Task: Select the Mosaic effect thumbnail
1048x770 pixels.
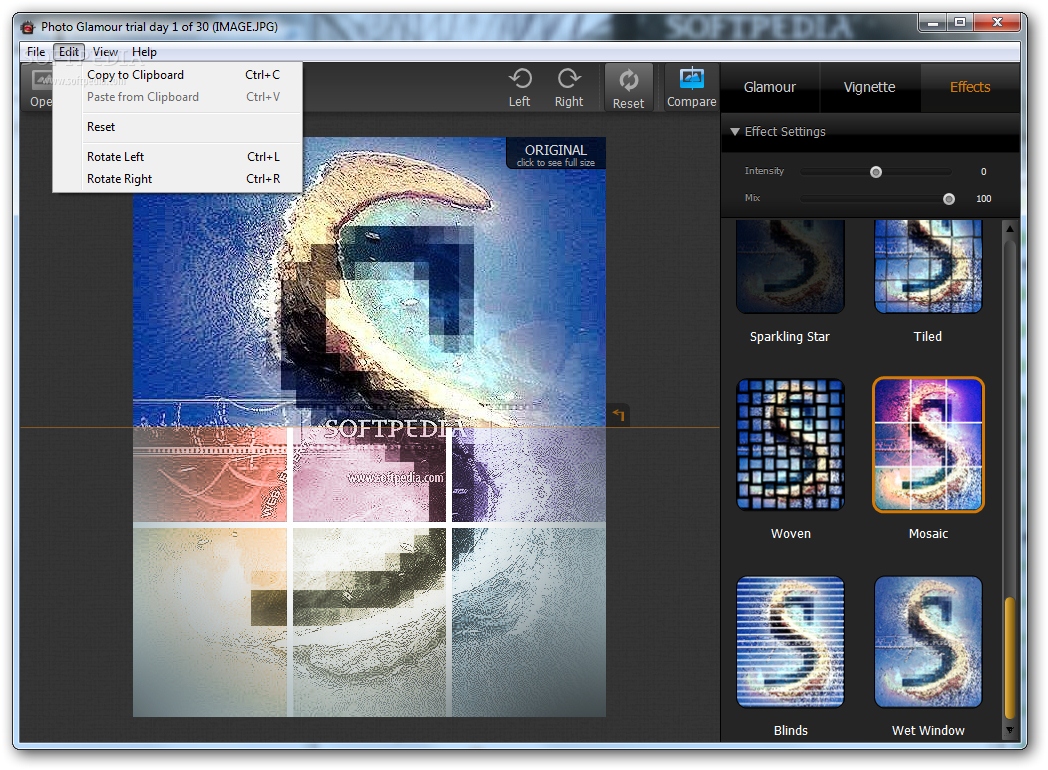Action: pyautogui.click(x=928, y=444)
